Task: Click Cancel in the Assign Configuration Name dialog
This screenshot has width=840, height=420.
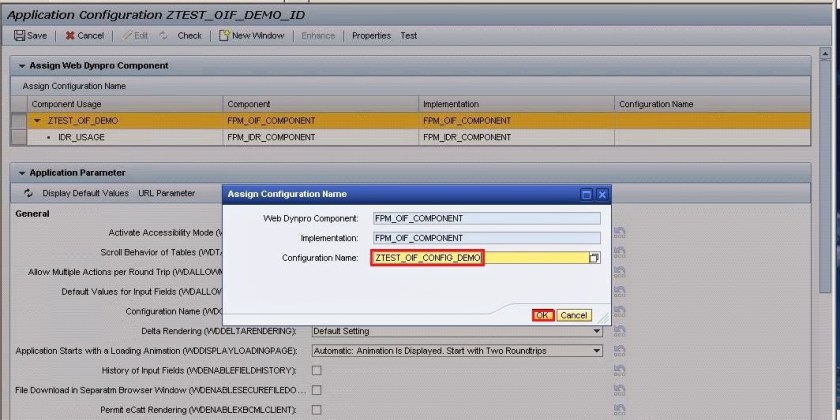Action: point(574,316)
